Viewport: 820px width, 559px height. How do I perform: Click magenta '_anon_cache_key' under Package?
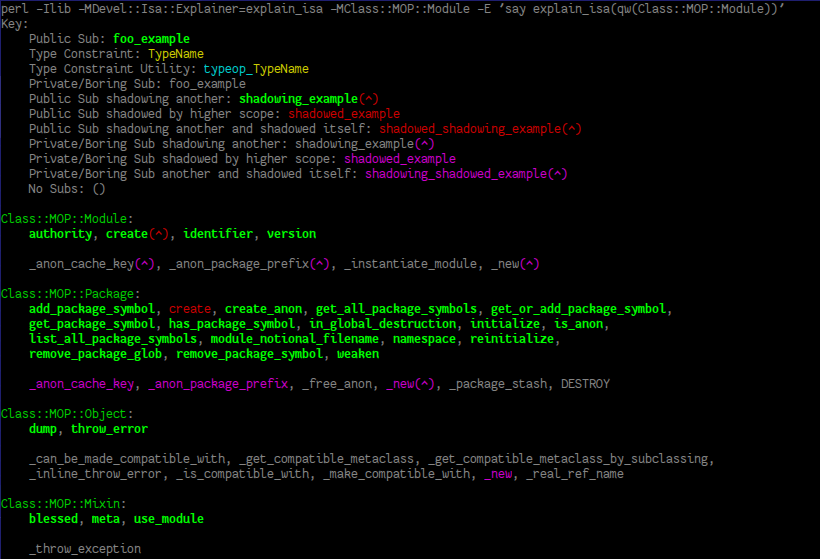pos(82,384)
